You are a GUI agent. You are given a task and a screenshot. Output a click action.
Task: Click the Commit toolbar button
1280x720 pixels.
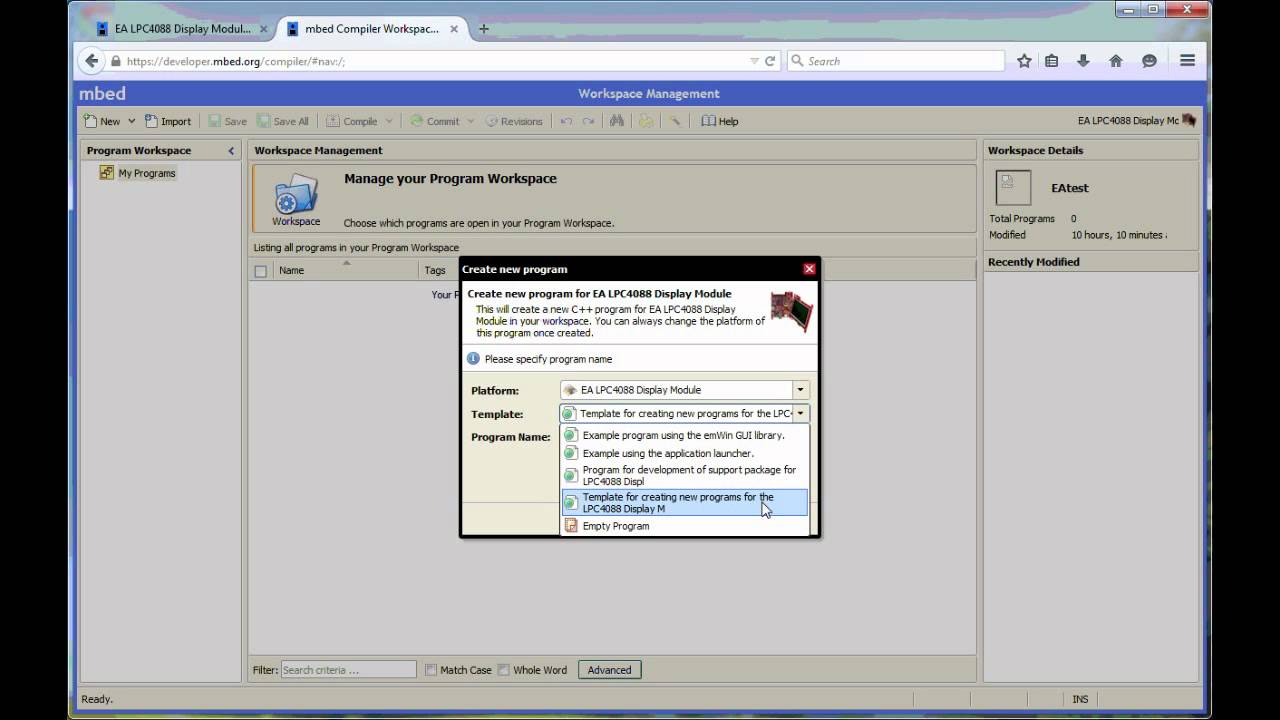click(x=435, y=121)
